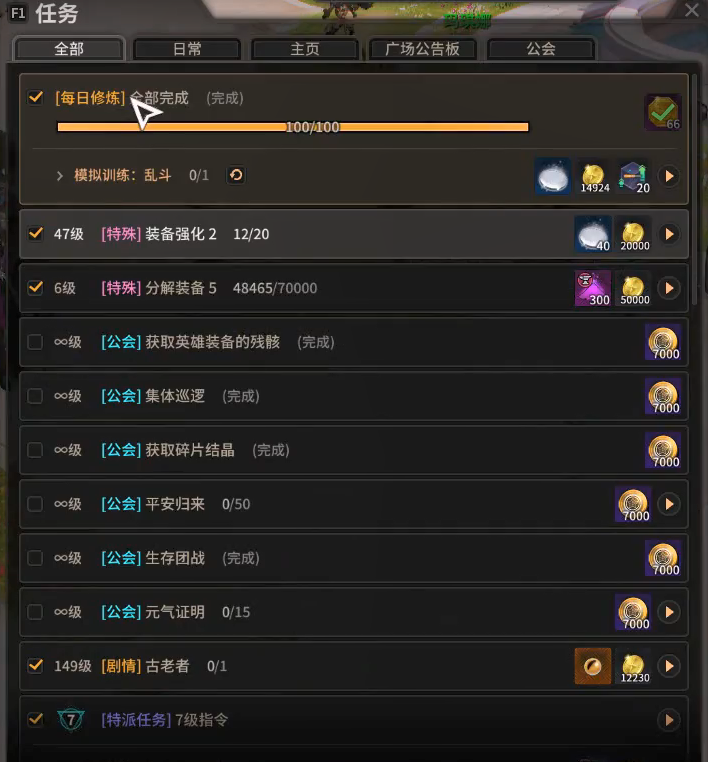Click the white stone reward icon for 装备强化 2
Image resolution: width=708 pixels, height=762 pixels.
pos(593,234)
